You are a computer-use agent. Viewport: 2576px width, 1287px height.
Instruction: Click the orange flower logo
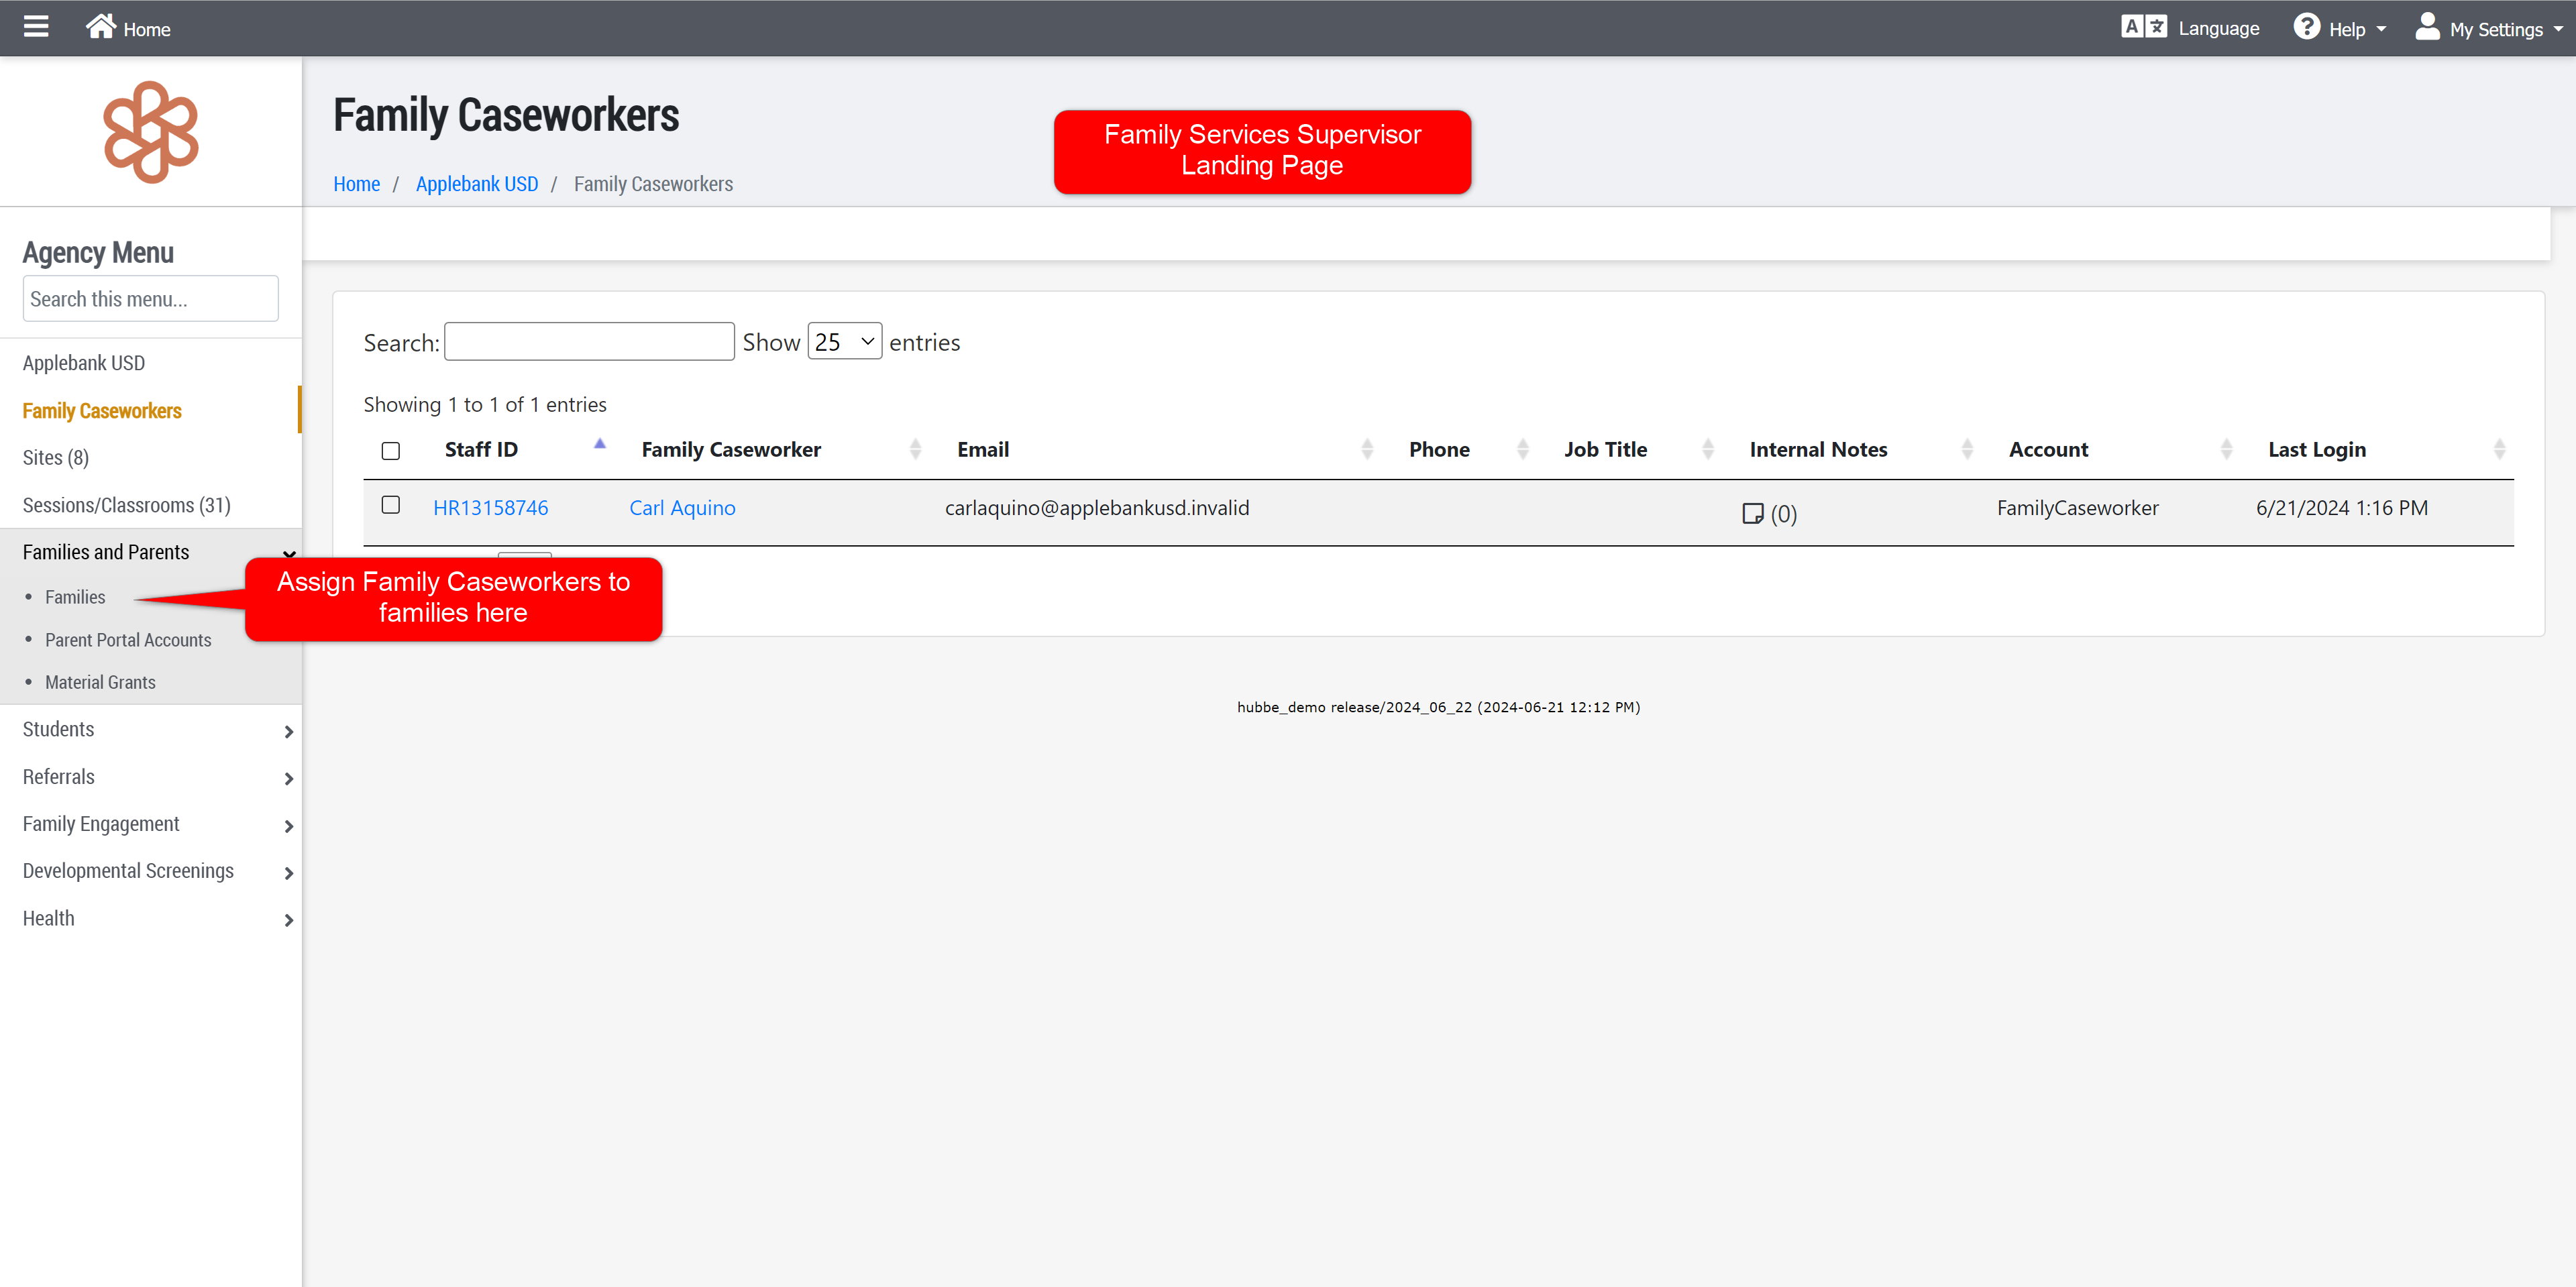click(151, 132)
